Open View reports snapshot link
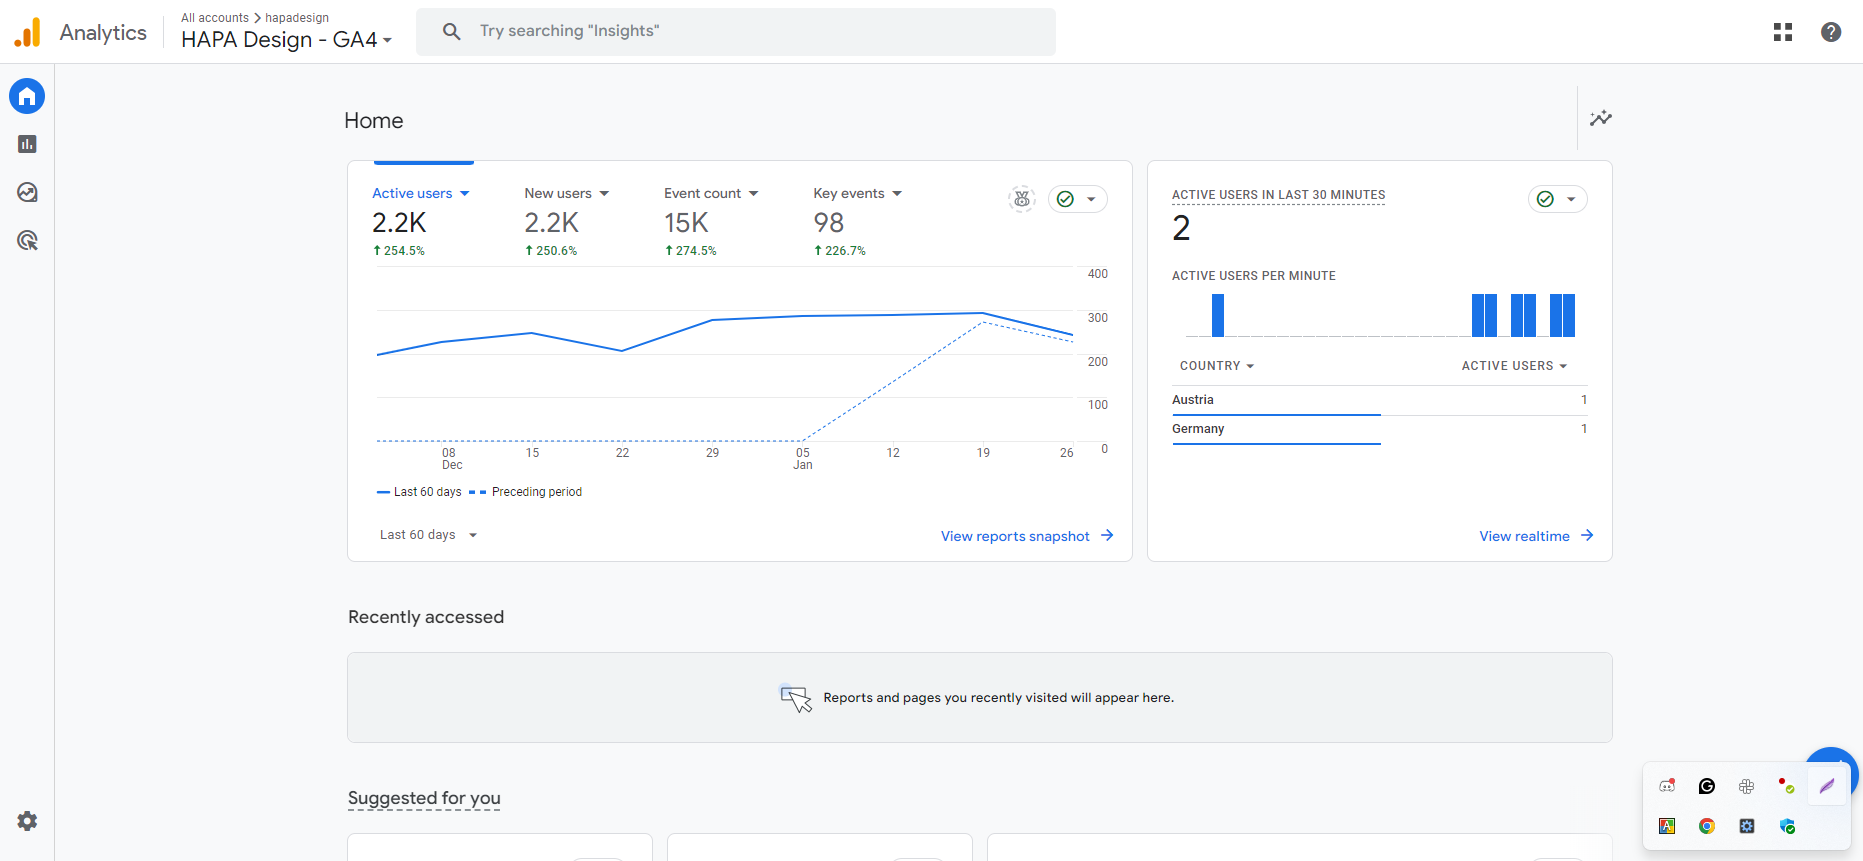 (1015, 536)
